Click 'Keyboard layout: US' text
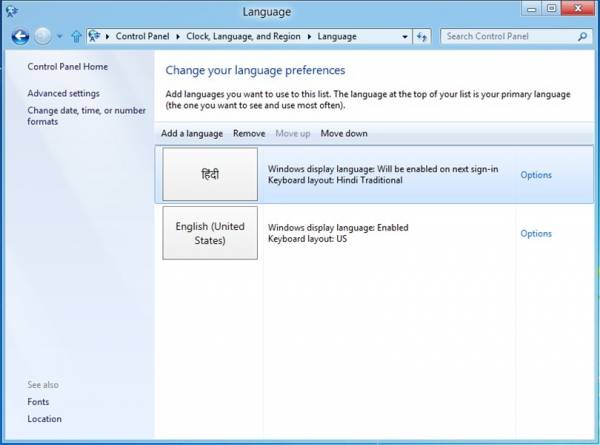The width and height of the screenshot is (600, 445). [307, 239]
